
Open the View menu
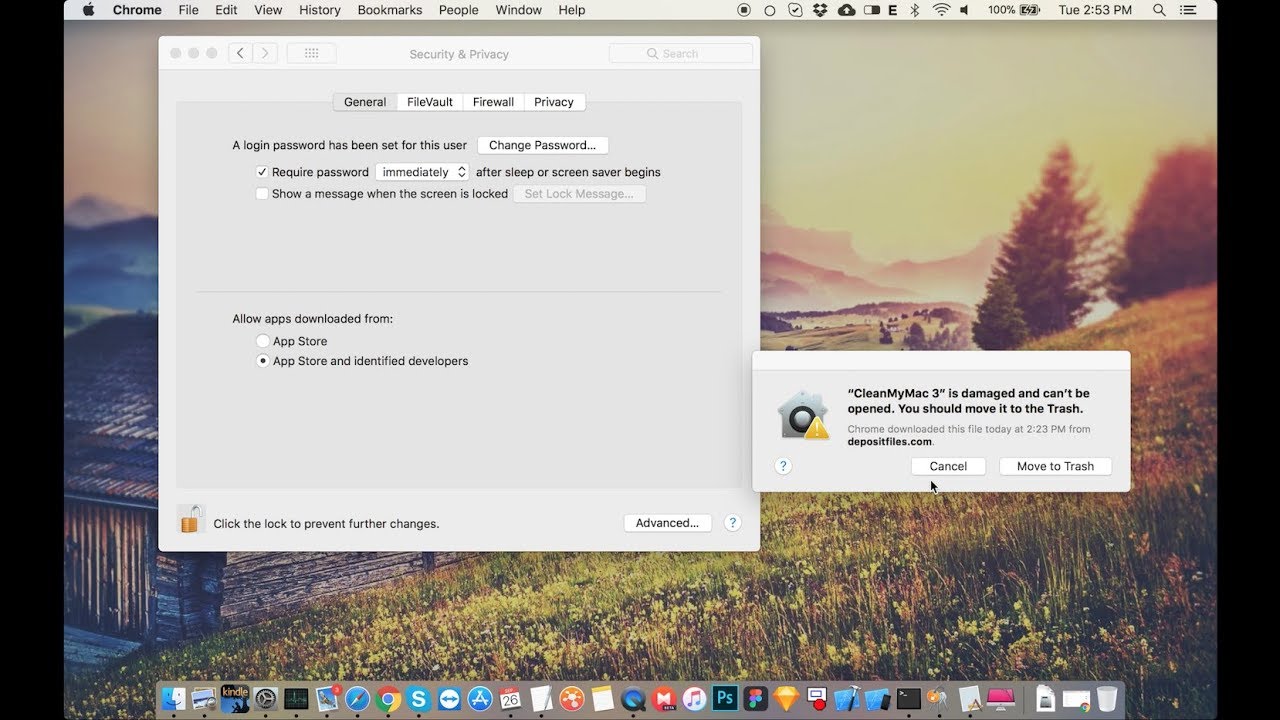tap(268, 10)
